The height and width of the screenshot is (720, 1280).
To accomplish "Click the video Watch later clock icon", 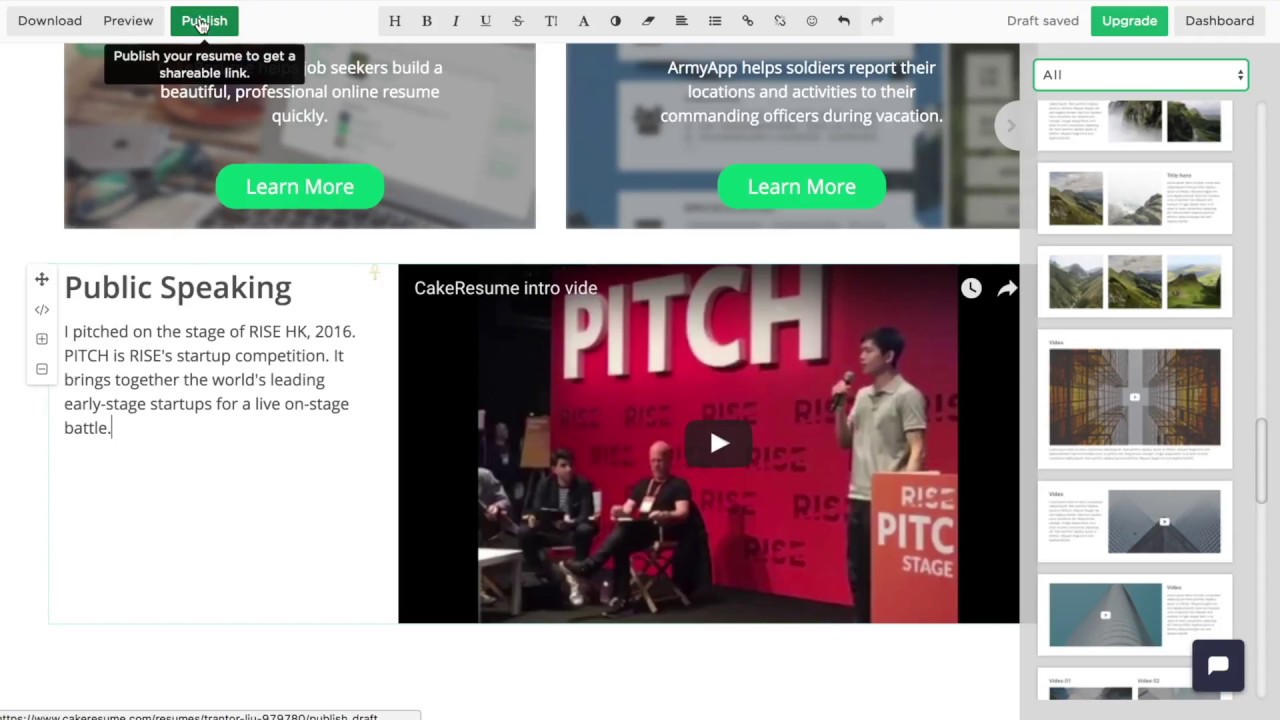I will pos(971,289).
